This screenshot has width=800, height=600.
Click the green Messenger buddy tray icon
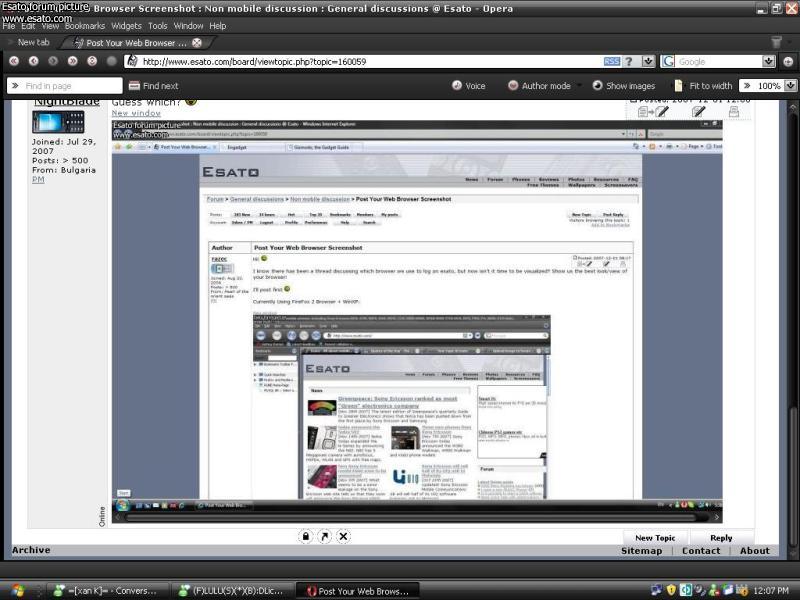point(713,590)
